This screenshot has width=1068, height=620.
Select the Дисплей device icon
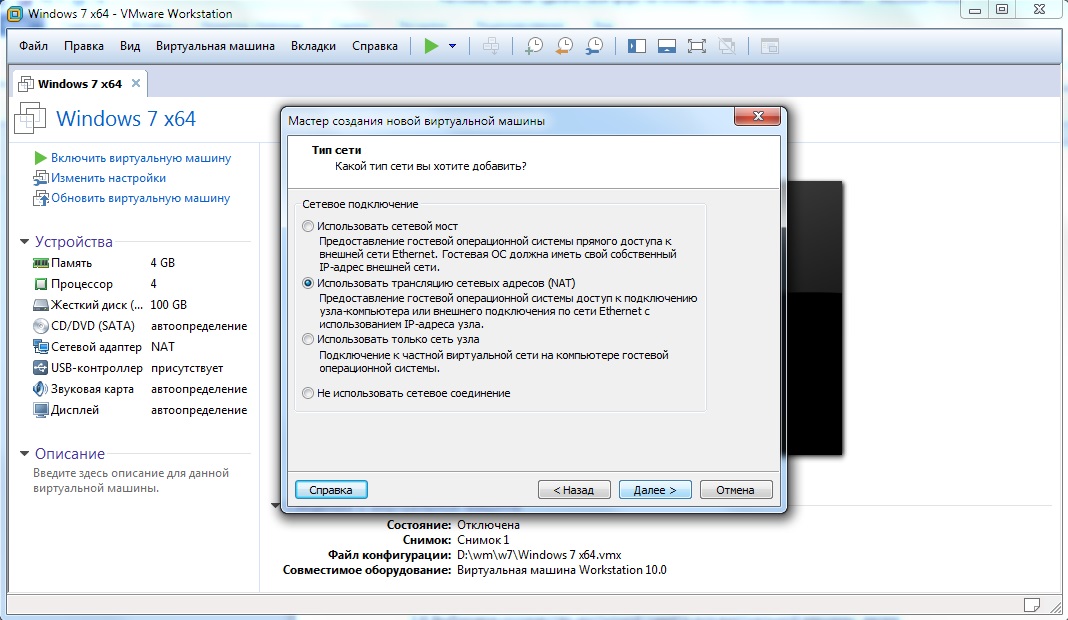[41, 410]
